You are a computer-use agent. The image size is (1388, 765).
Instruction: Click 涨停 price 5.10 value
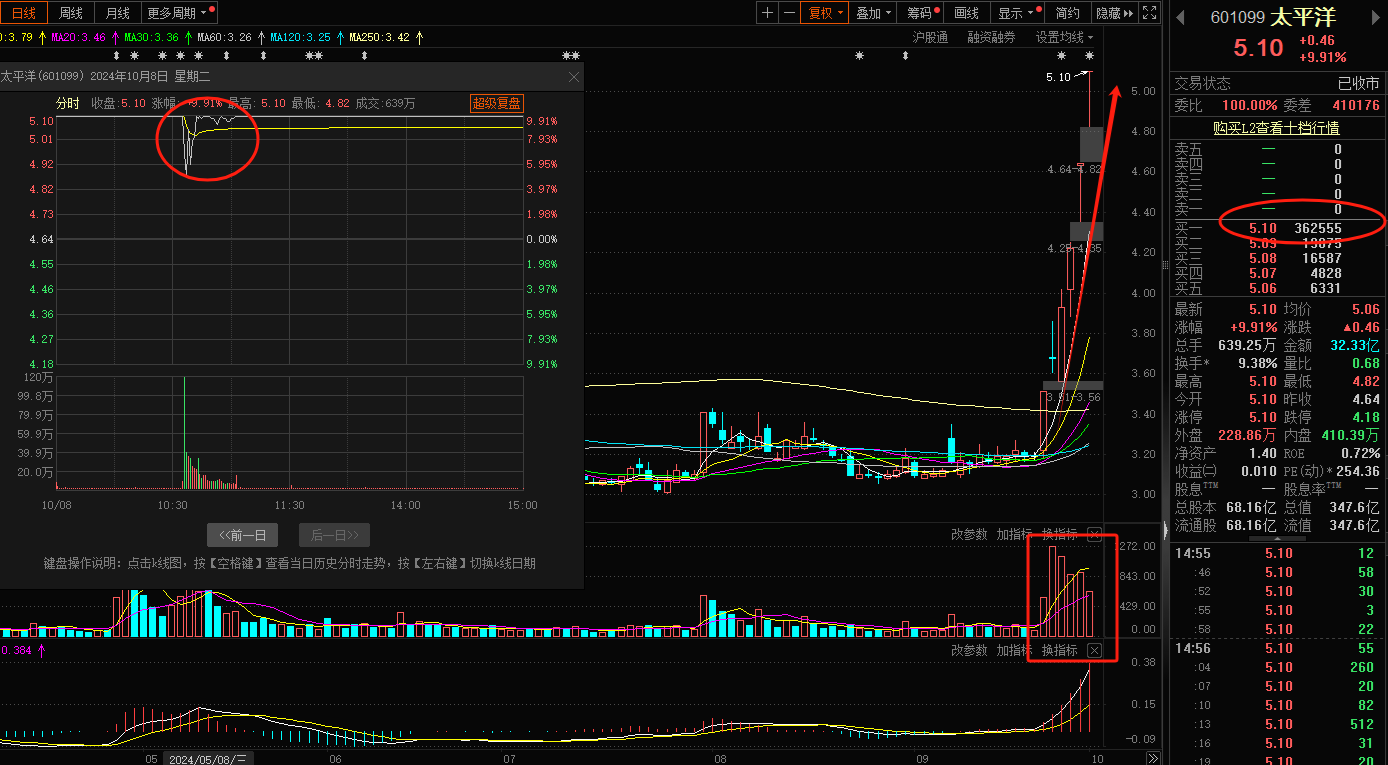[x=1262, y=417]
